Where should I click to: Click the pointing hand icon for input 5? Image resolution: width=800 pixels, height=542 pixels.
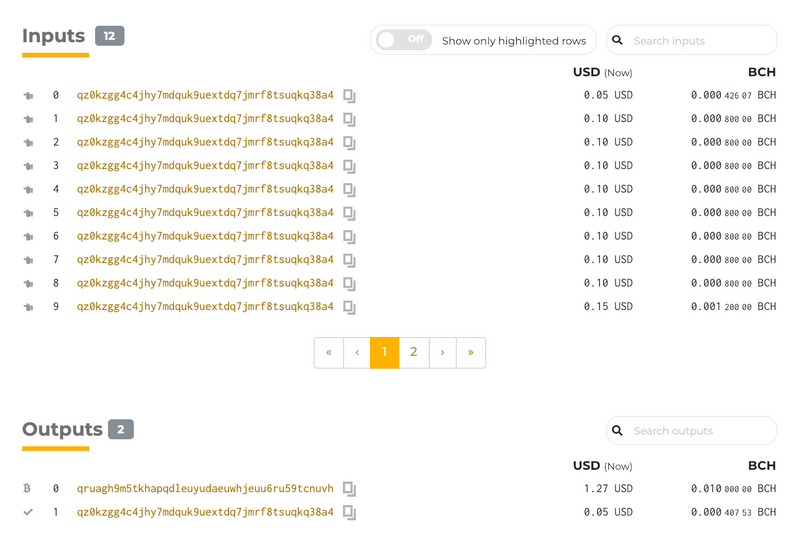[x=28, y=213]
